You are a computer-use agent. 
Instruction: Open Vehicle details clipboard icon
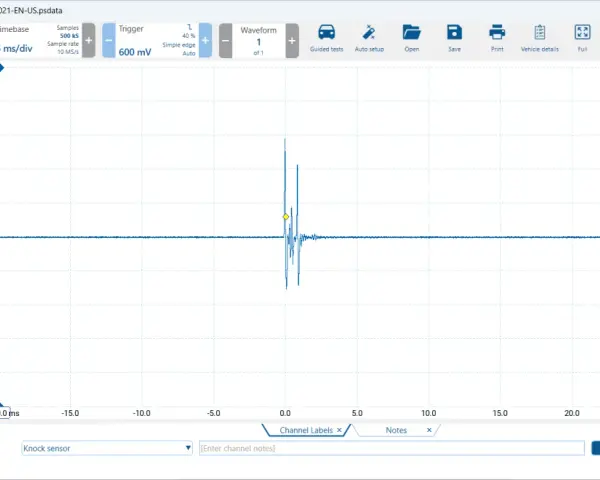(x=540, y=38)
